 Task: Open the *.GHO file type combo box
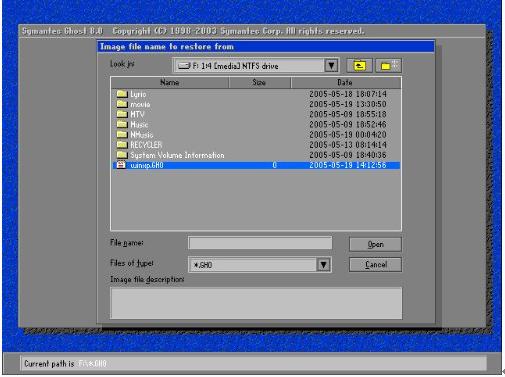point(260,265)
